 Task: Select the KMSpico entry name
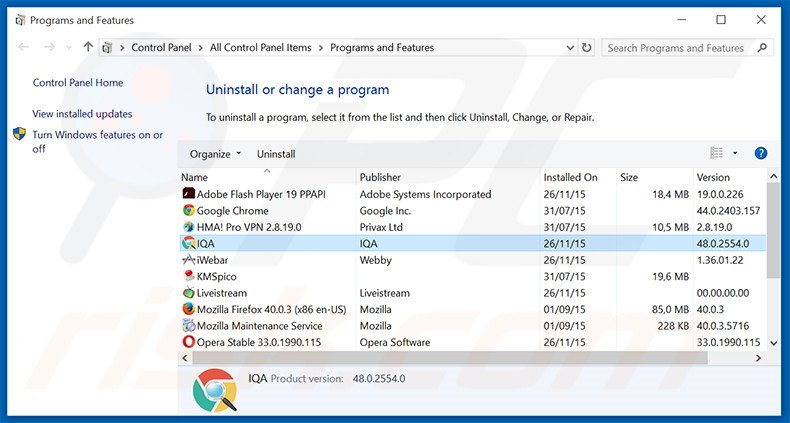tap(216, 276)
